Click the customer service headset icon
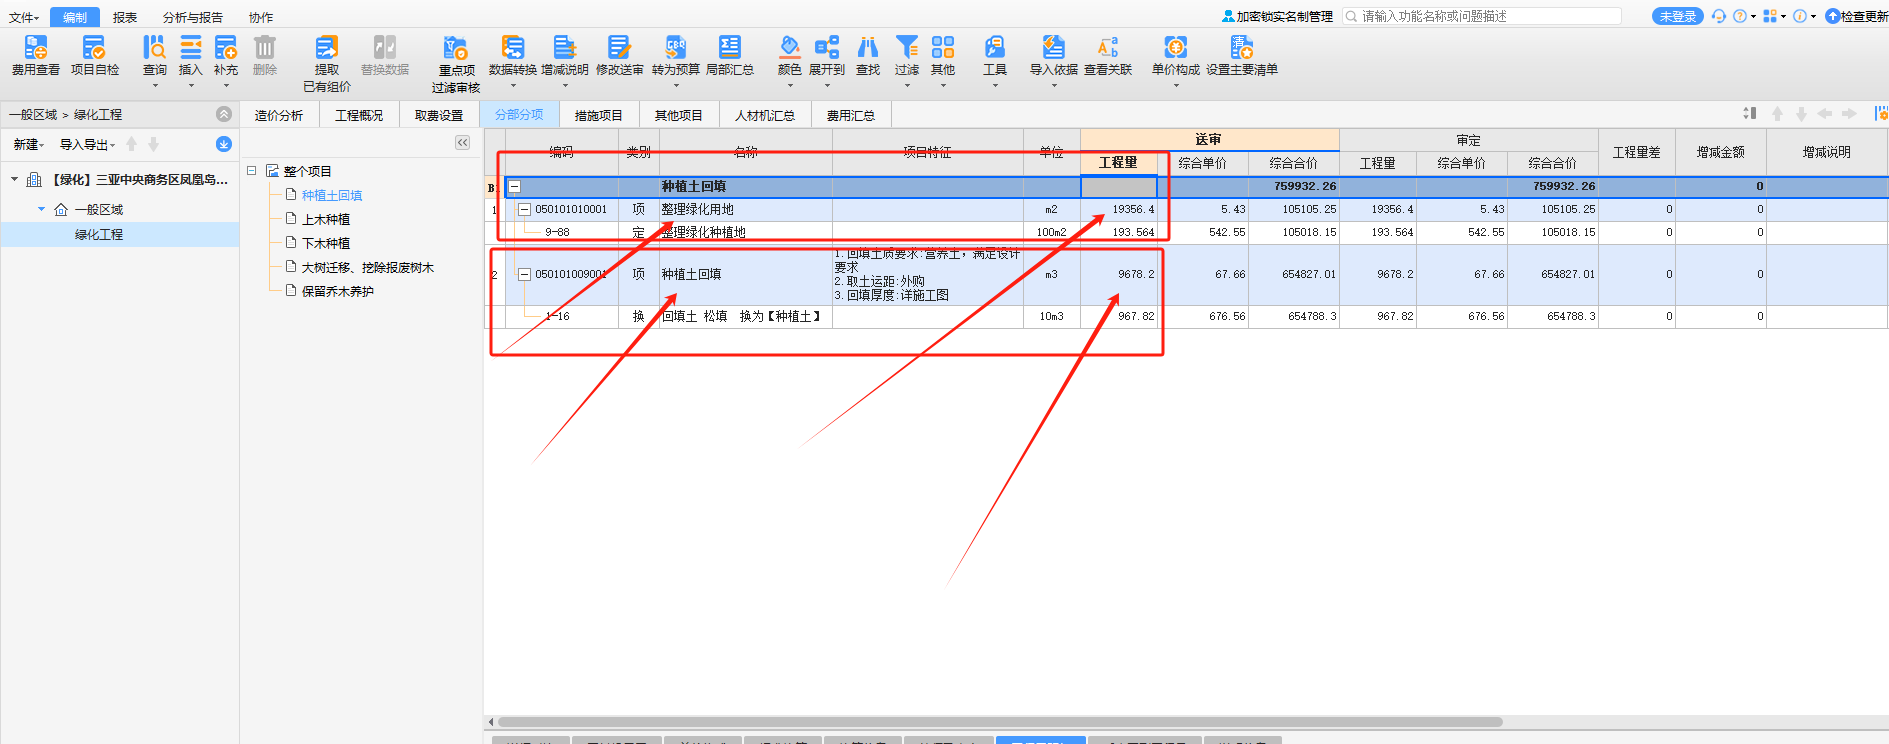The width and height of the screenshot is (1889, 744). pos(1719,16)
